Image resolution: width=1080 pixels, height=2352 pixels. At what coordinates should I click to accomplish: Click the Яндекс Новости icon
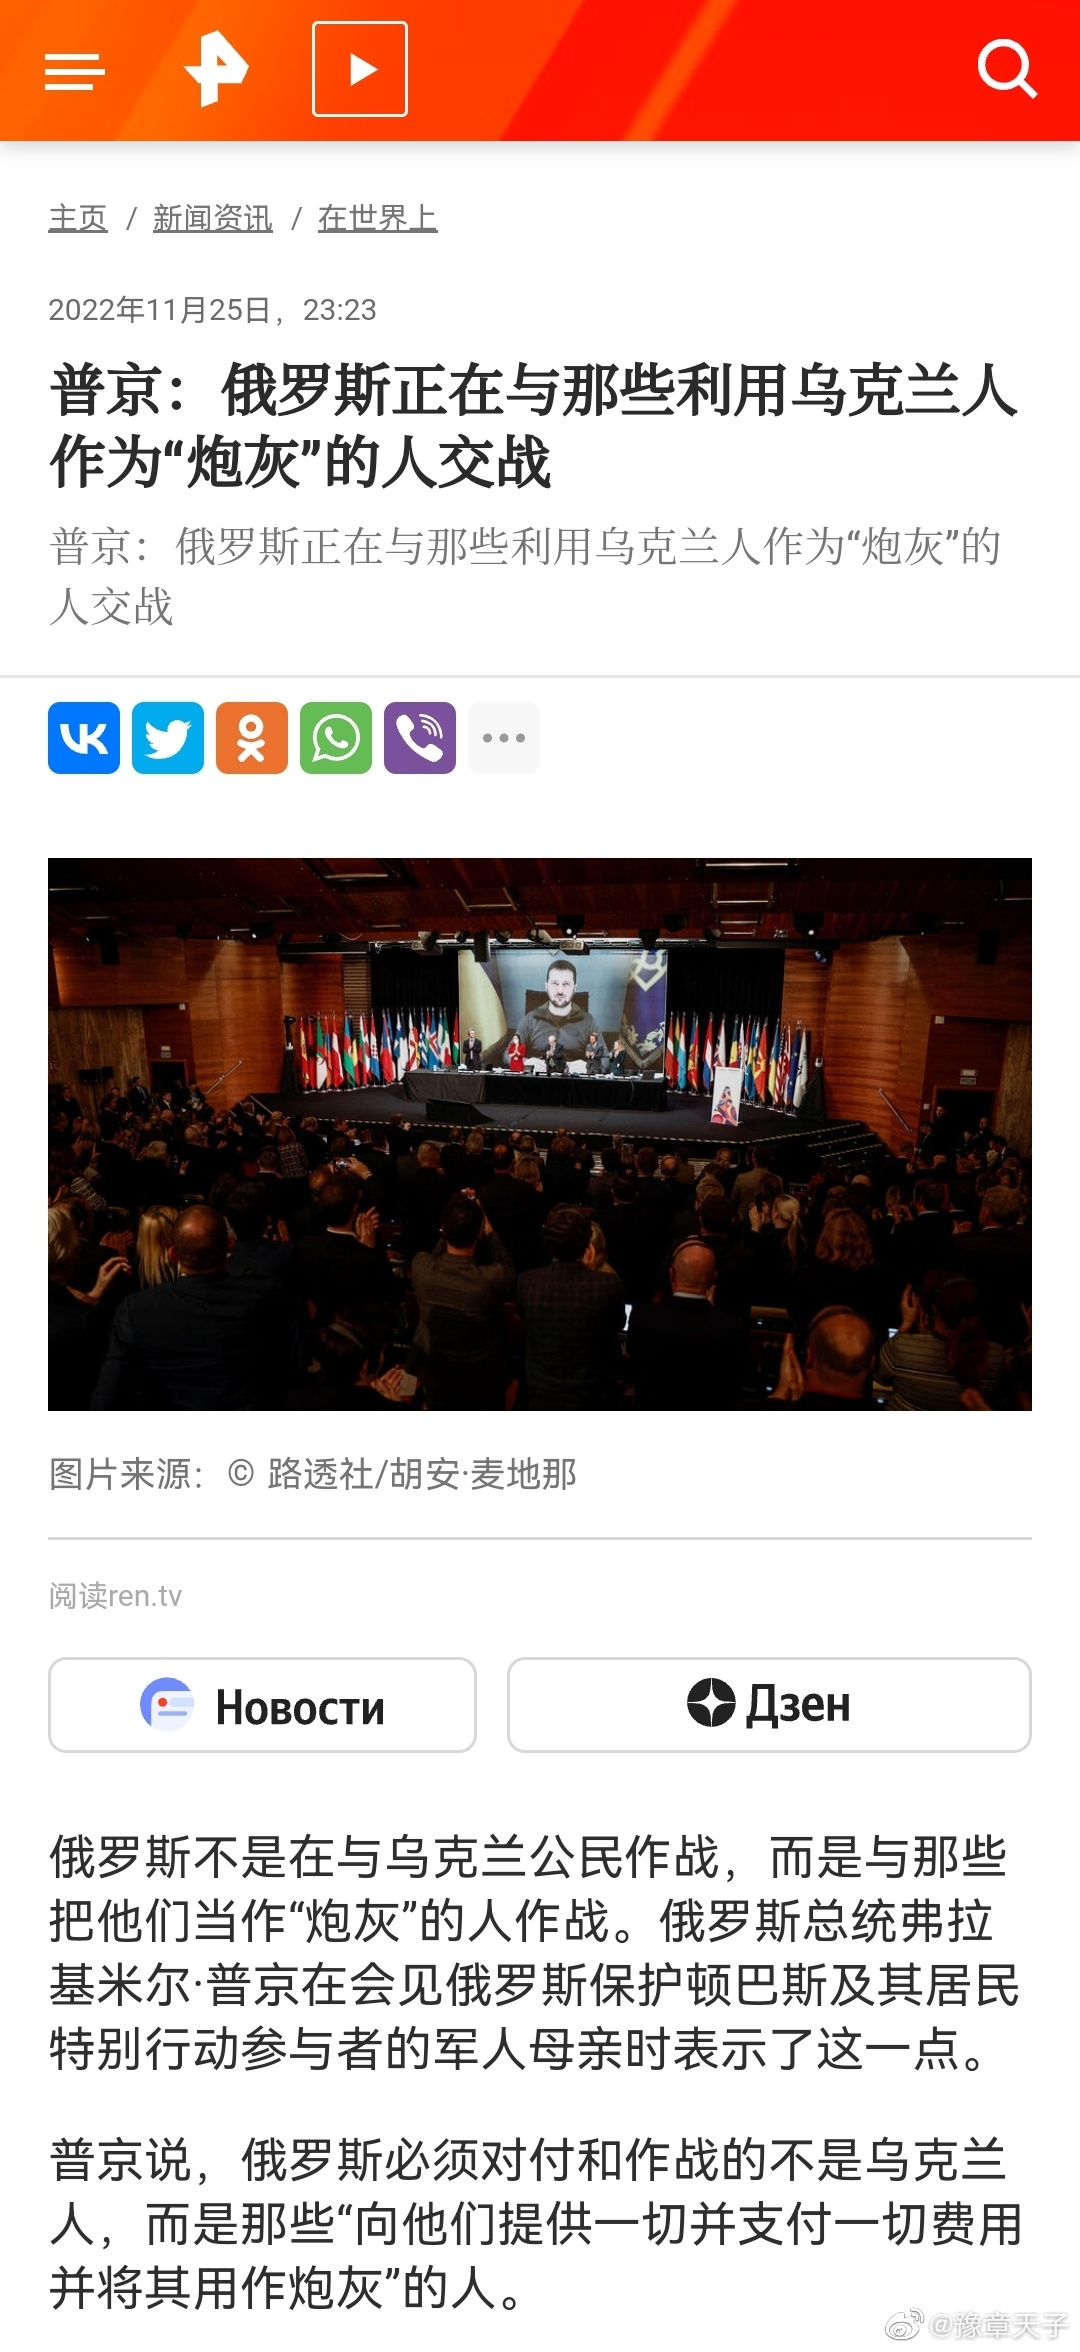(x=167, y=1704)
